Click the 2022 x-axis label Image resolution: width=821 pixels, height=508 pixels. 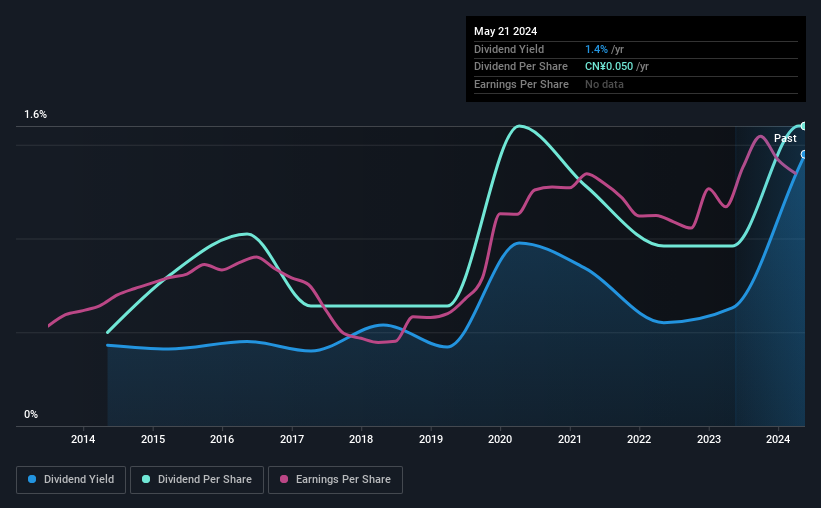[x=639, y=439]
